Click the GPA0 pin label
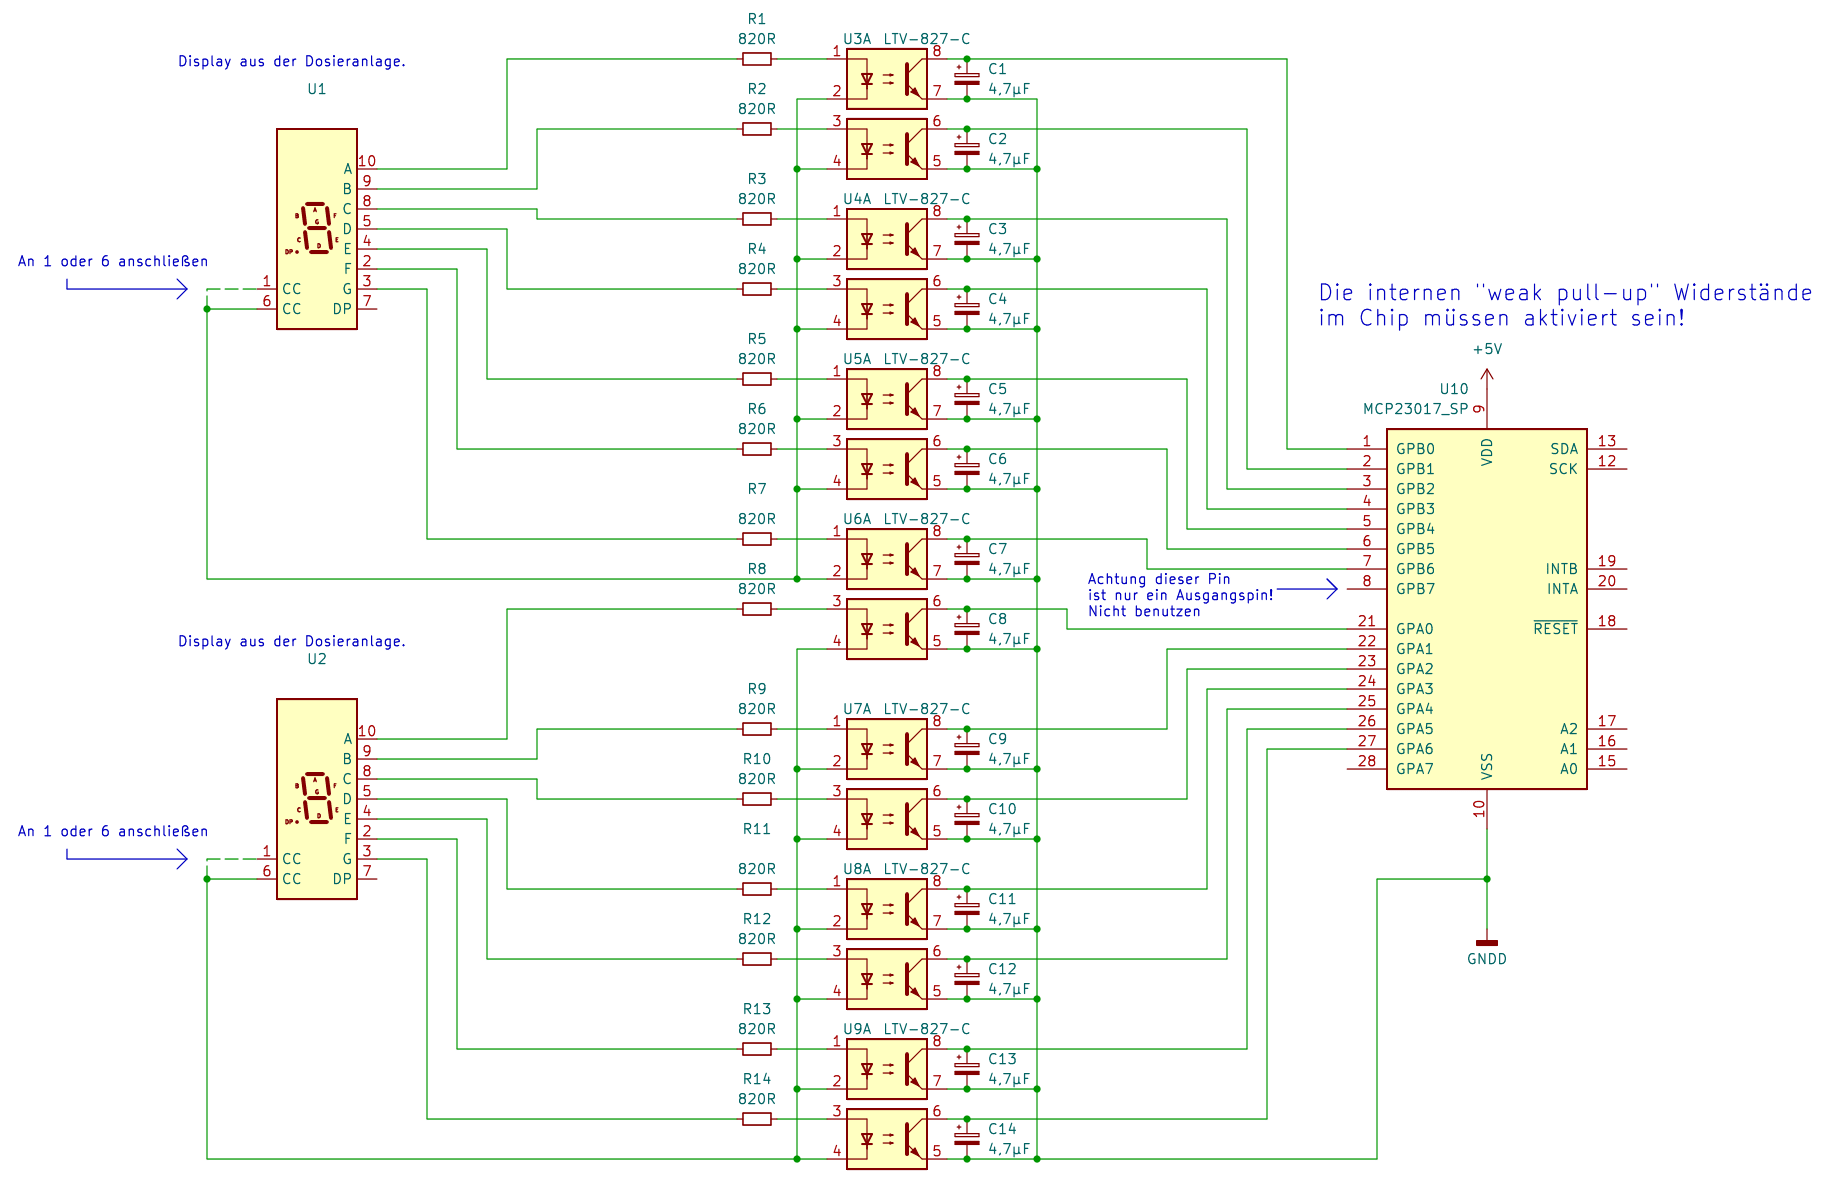This screenshot has height=1185, width=1831. pos(1415,629)
